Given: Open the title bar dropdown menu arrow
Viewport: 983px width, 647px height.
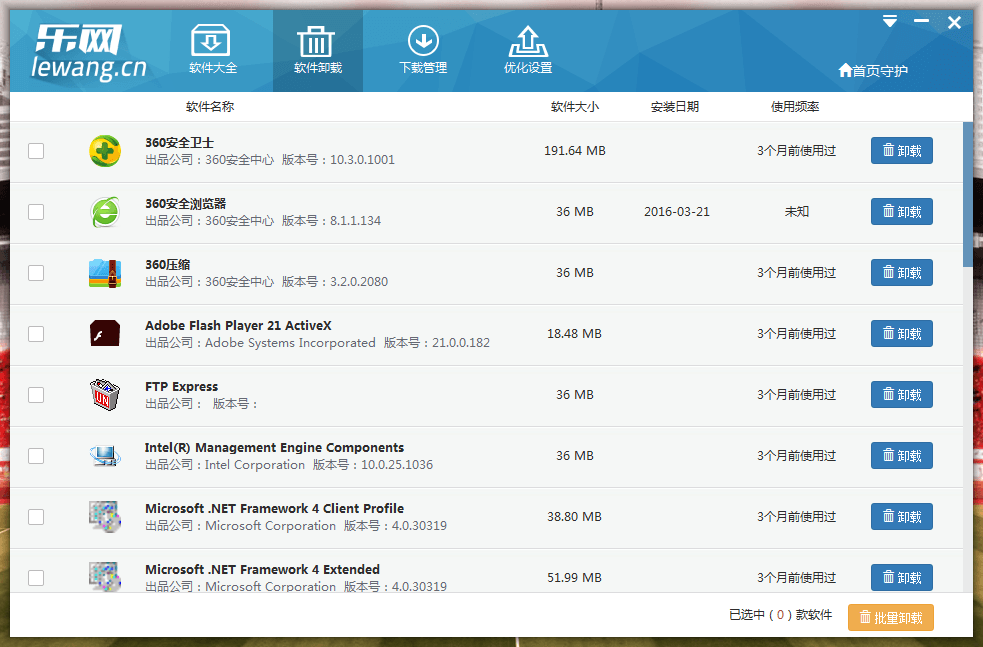Looking at the screenshot, I should tap(890, 22).
